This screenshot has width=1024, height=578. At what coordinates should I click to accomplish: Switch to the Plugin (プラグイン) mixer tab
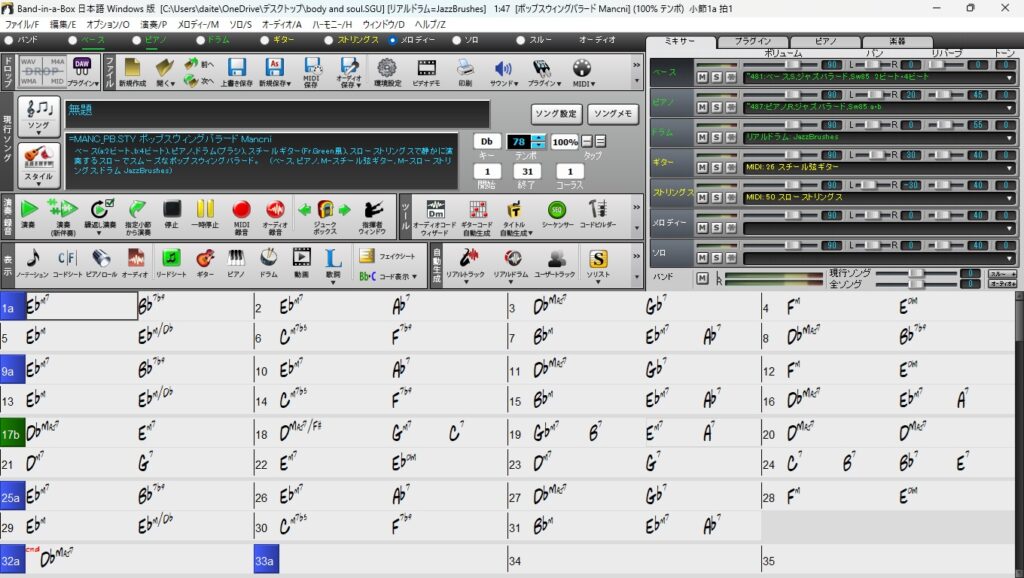tap(752, 41)
